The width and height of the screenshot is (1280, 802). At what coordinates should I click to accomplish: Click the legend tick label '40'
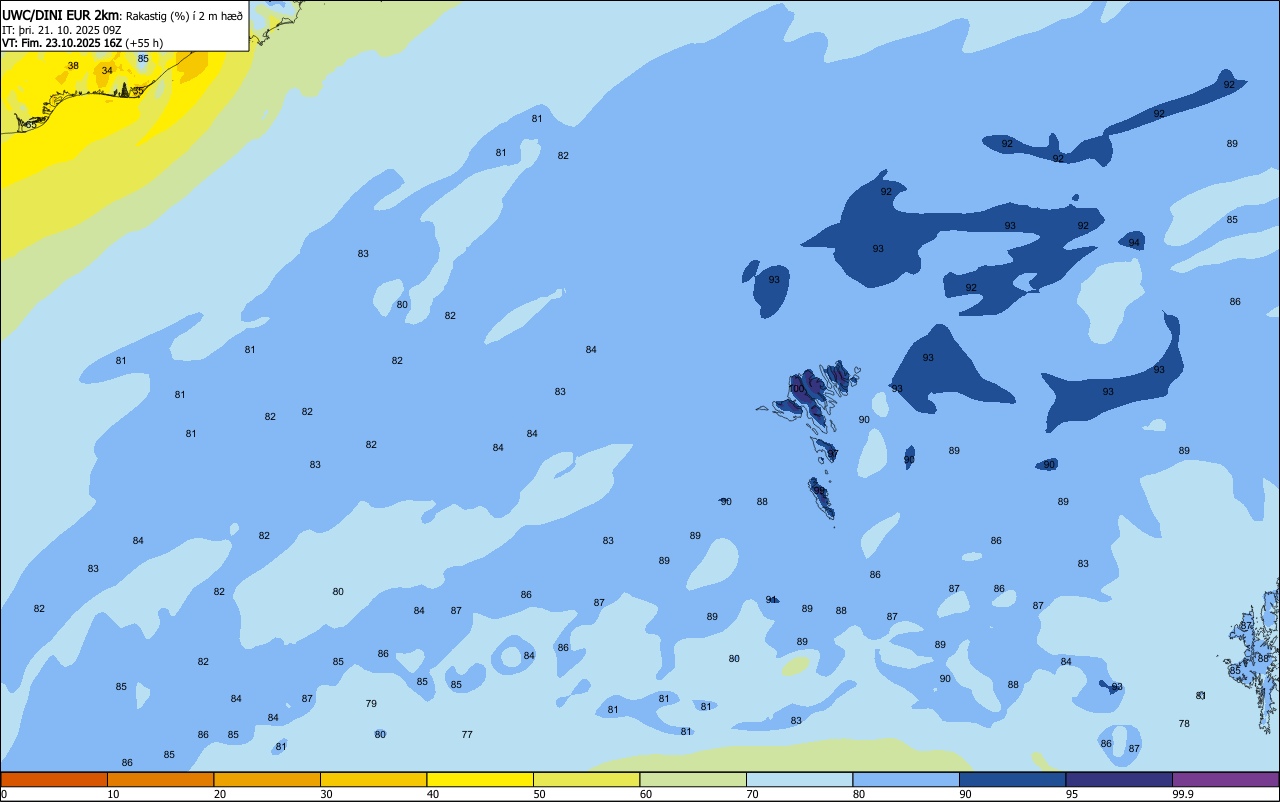click(433, 794)
